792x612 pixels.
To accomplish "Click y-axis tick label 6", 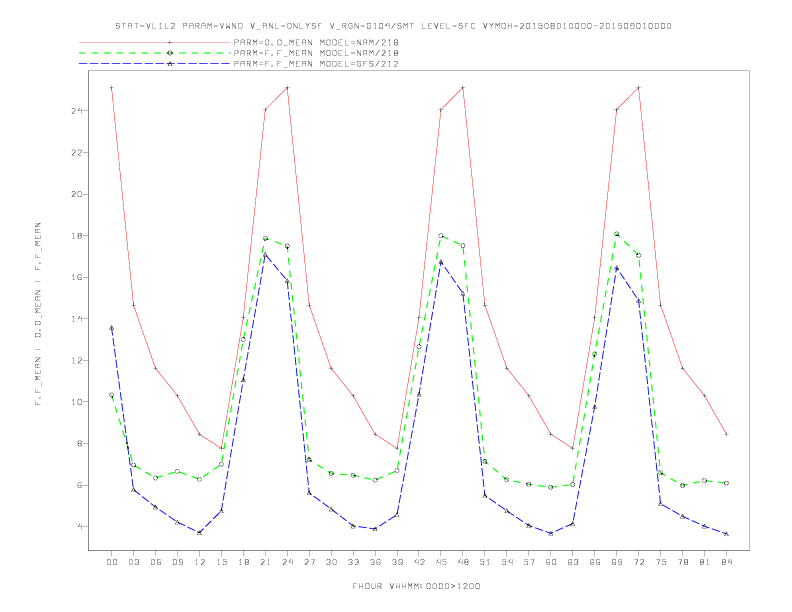I will coord(80,485).
